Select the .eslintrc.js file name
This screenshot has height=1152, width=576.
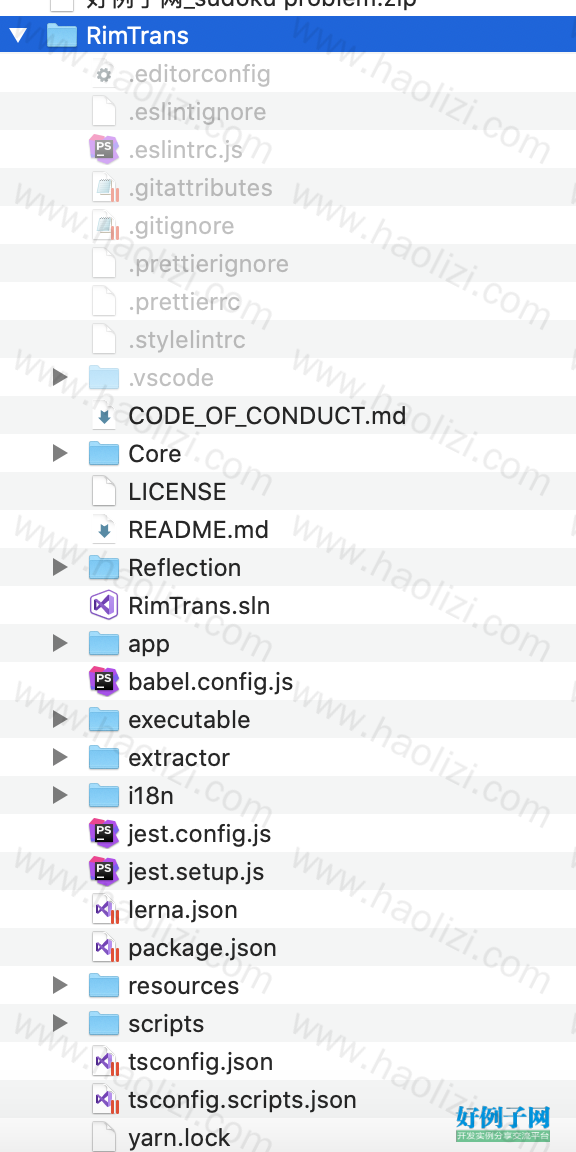[x=185, y=150]
